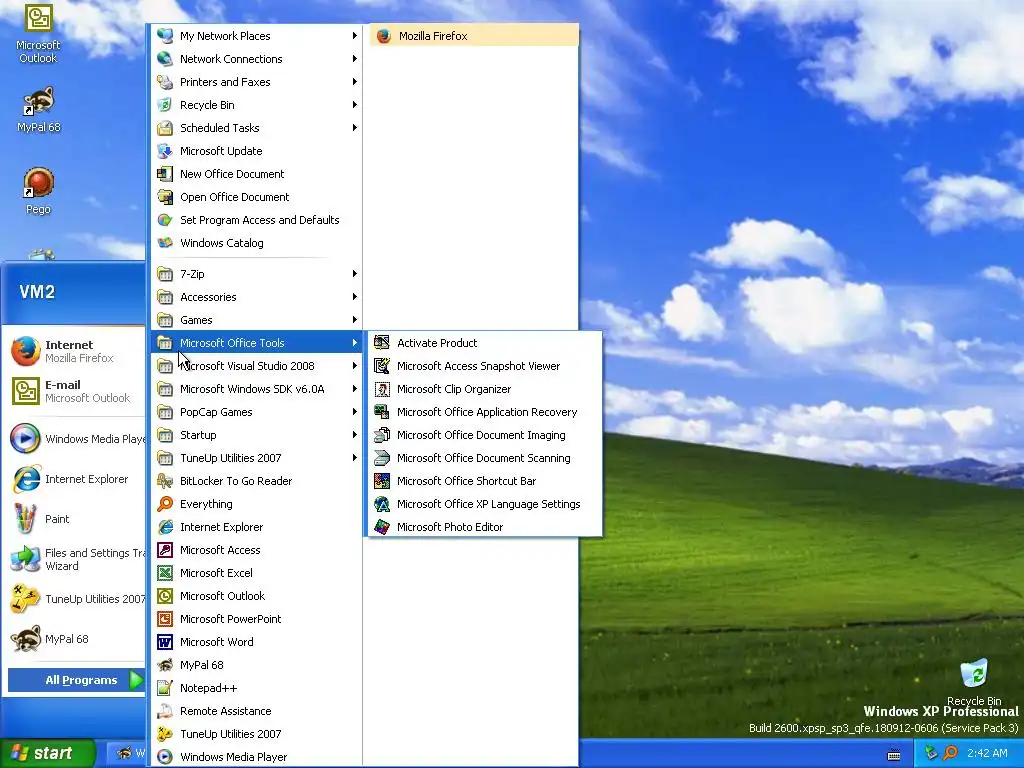Click the 2:42 AM taskbar clock
The width and height of the screenshot is (1024, 768).
tap(987, 753)
